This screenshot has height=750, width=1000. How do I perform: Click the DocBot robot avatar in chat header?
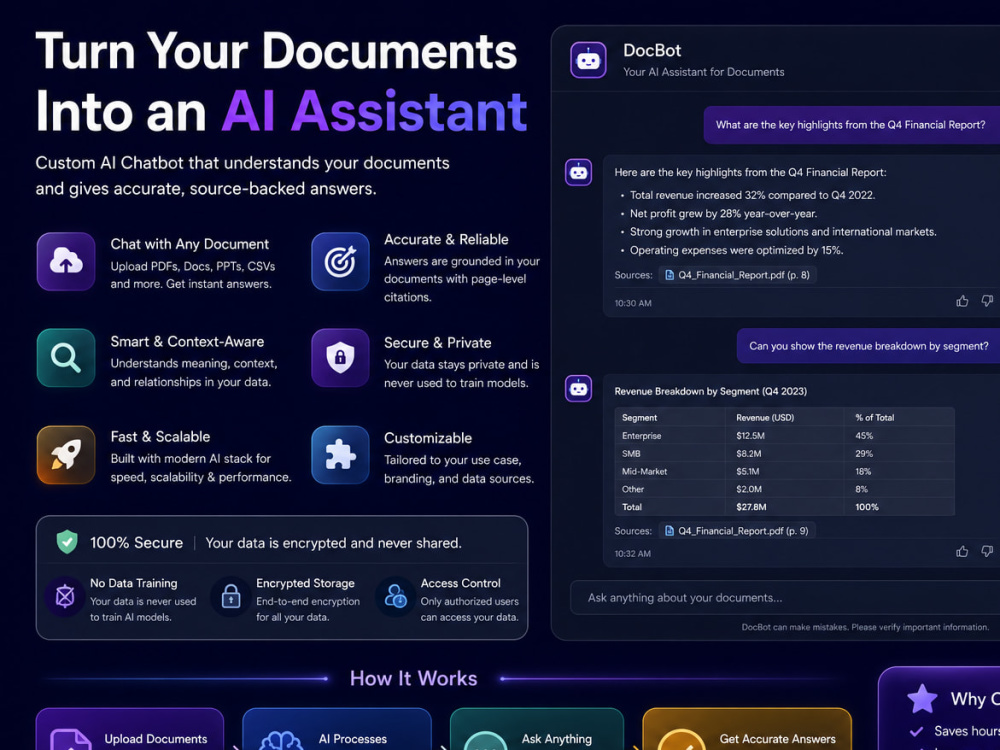[588, 61]
